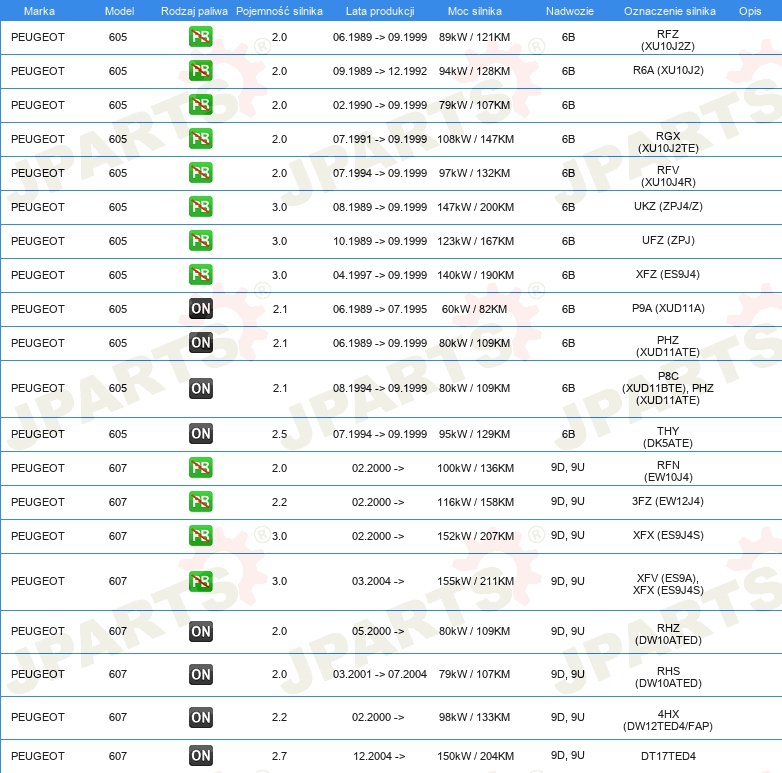Click the Model column header
This screenshot has width=782, height=773.
point(120,11)
